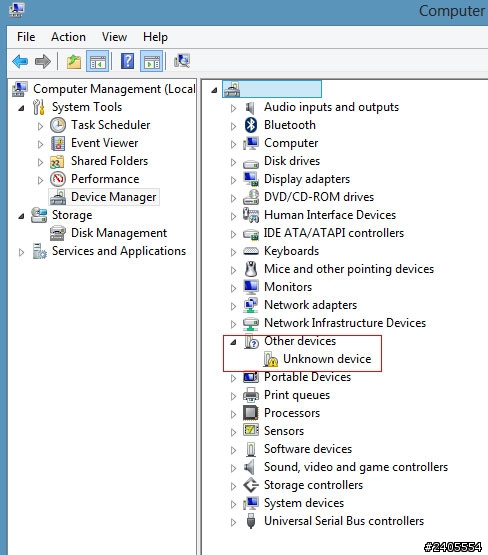Select the Computer device category label
The image size is (488, 555).
[291, 143]
